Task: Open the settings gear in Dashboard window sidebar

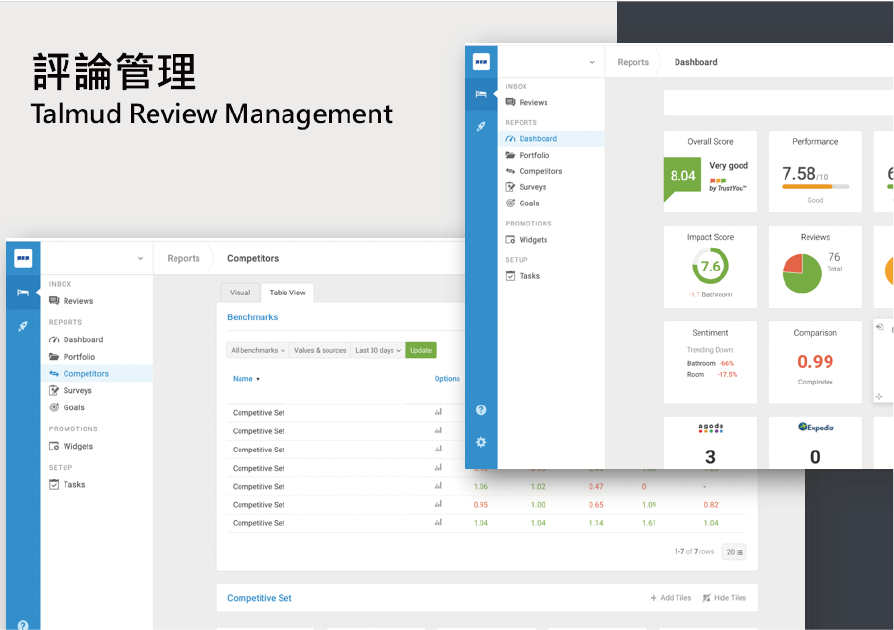Action: tap(481, 442)
